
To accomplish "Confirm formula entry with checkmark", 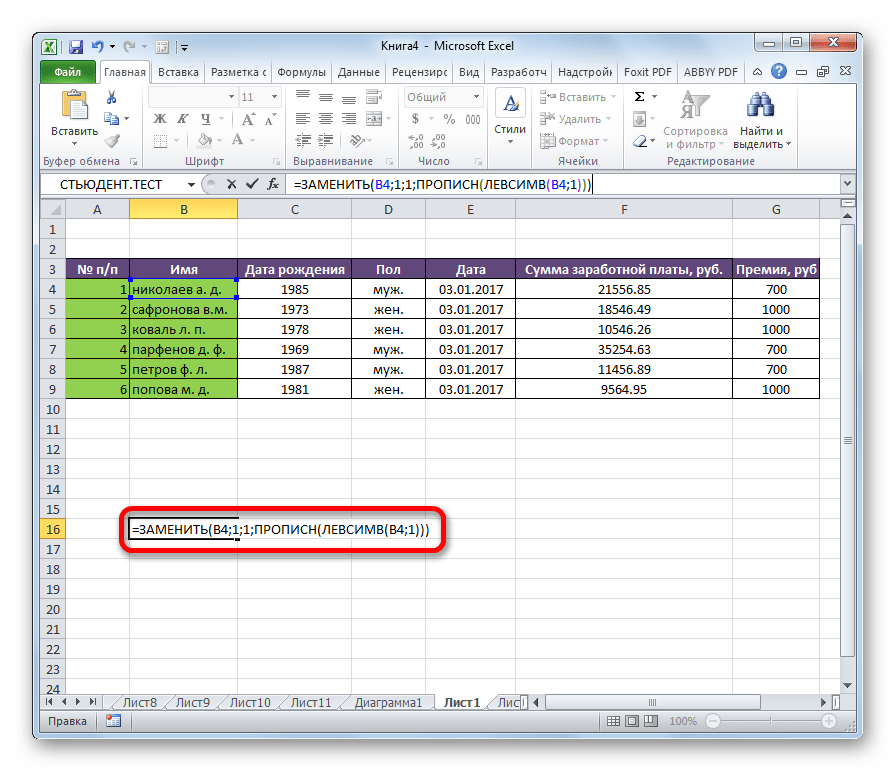I will (252, 184).
